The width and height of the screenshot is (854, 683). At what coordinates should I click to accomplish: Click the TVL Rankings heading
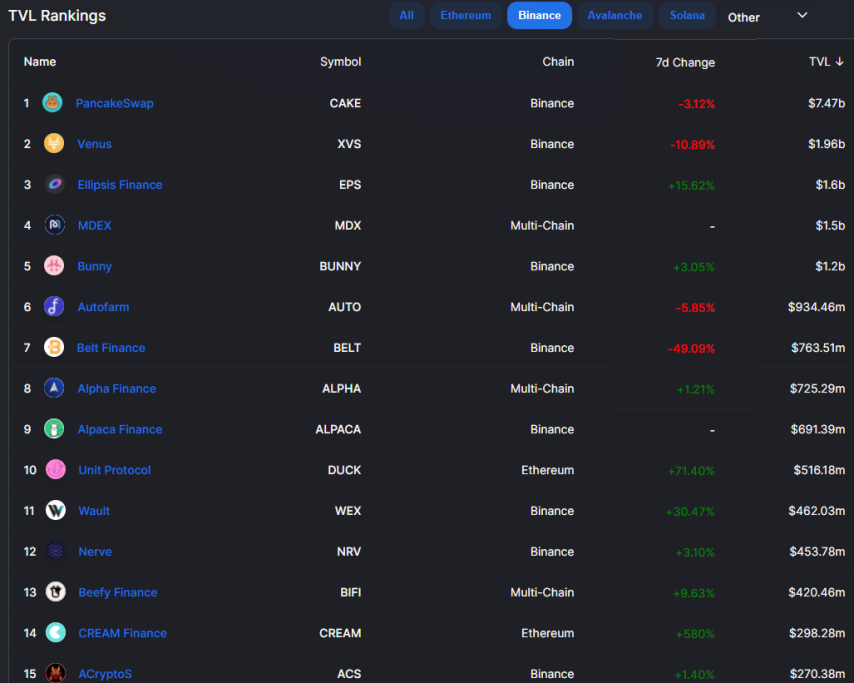(57, 15)
